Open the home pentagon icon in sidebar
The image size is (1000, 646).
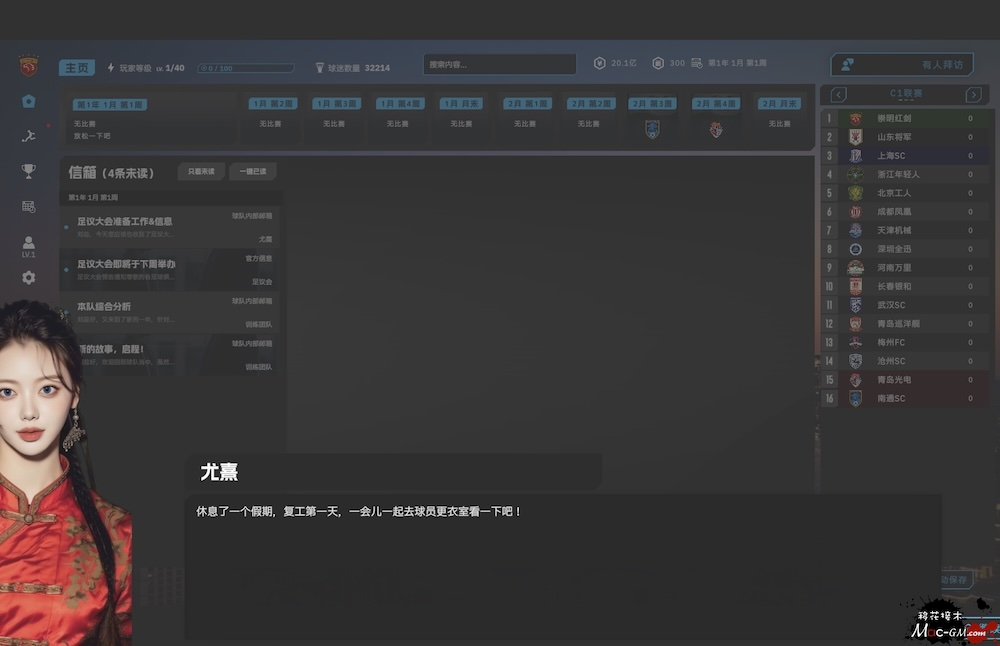pyautogui.click(x=28, y=101)
